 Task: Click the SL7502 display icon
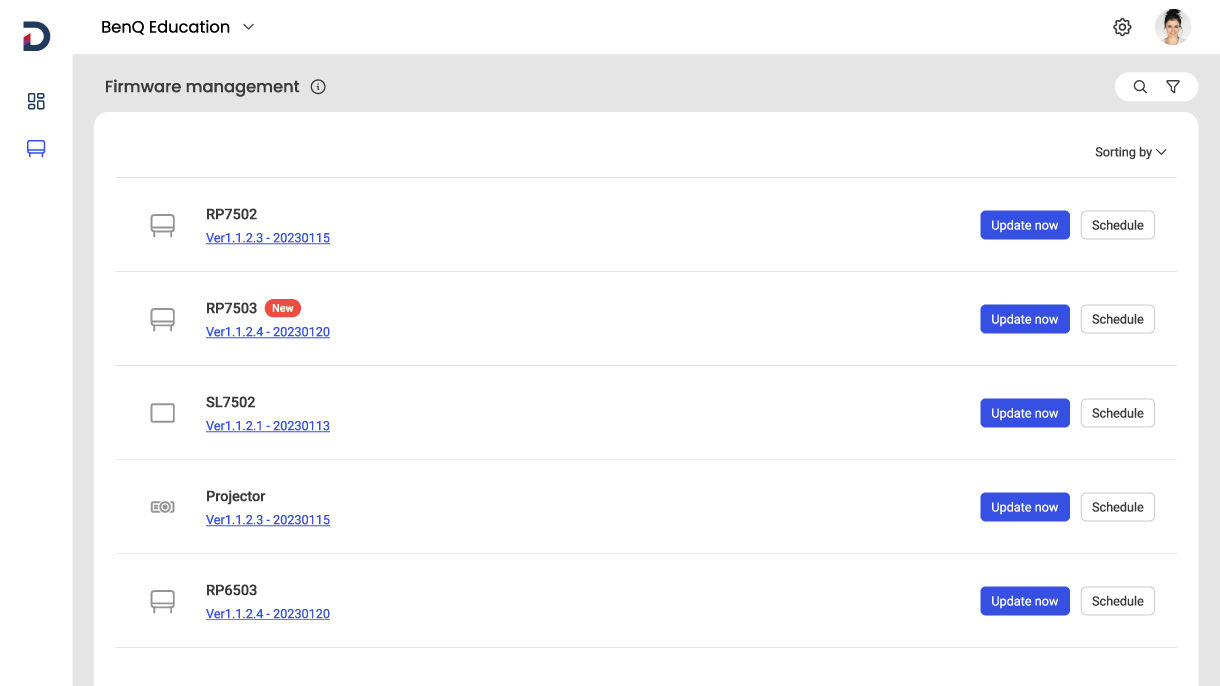(162, 413)
